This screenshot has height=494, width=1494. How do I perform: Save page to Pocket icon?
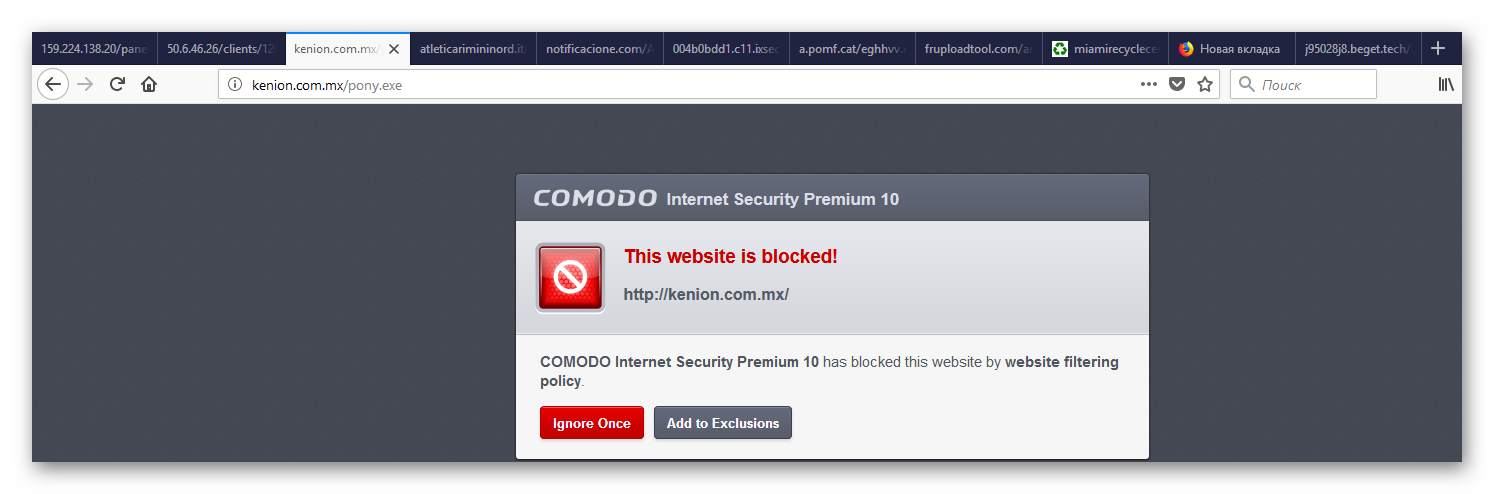[x=1177, y=85]
